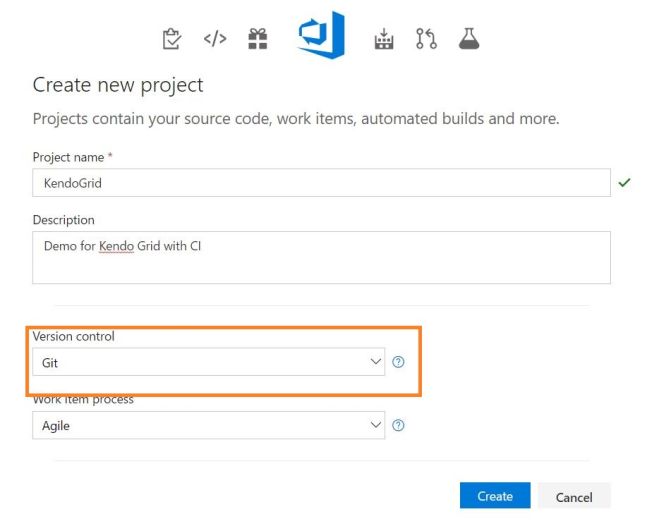Click the help icon next to Version control

398,362
